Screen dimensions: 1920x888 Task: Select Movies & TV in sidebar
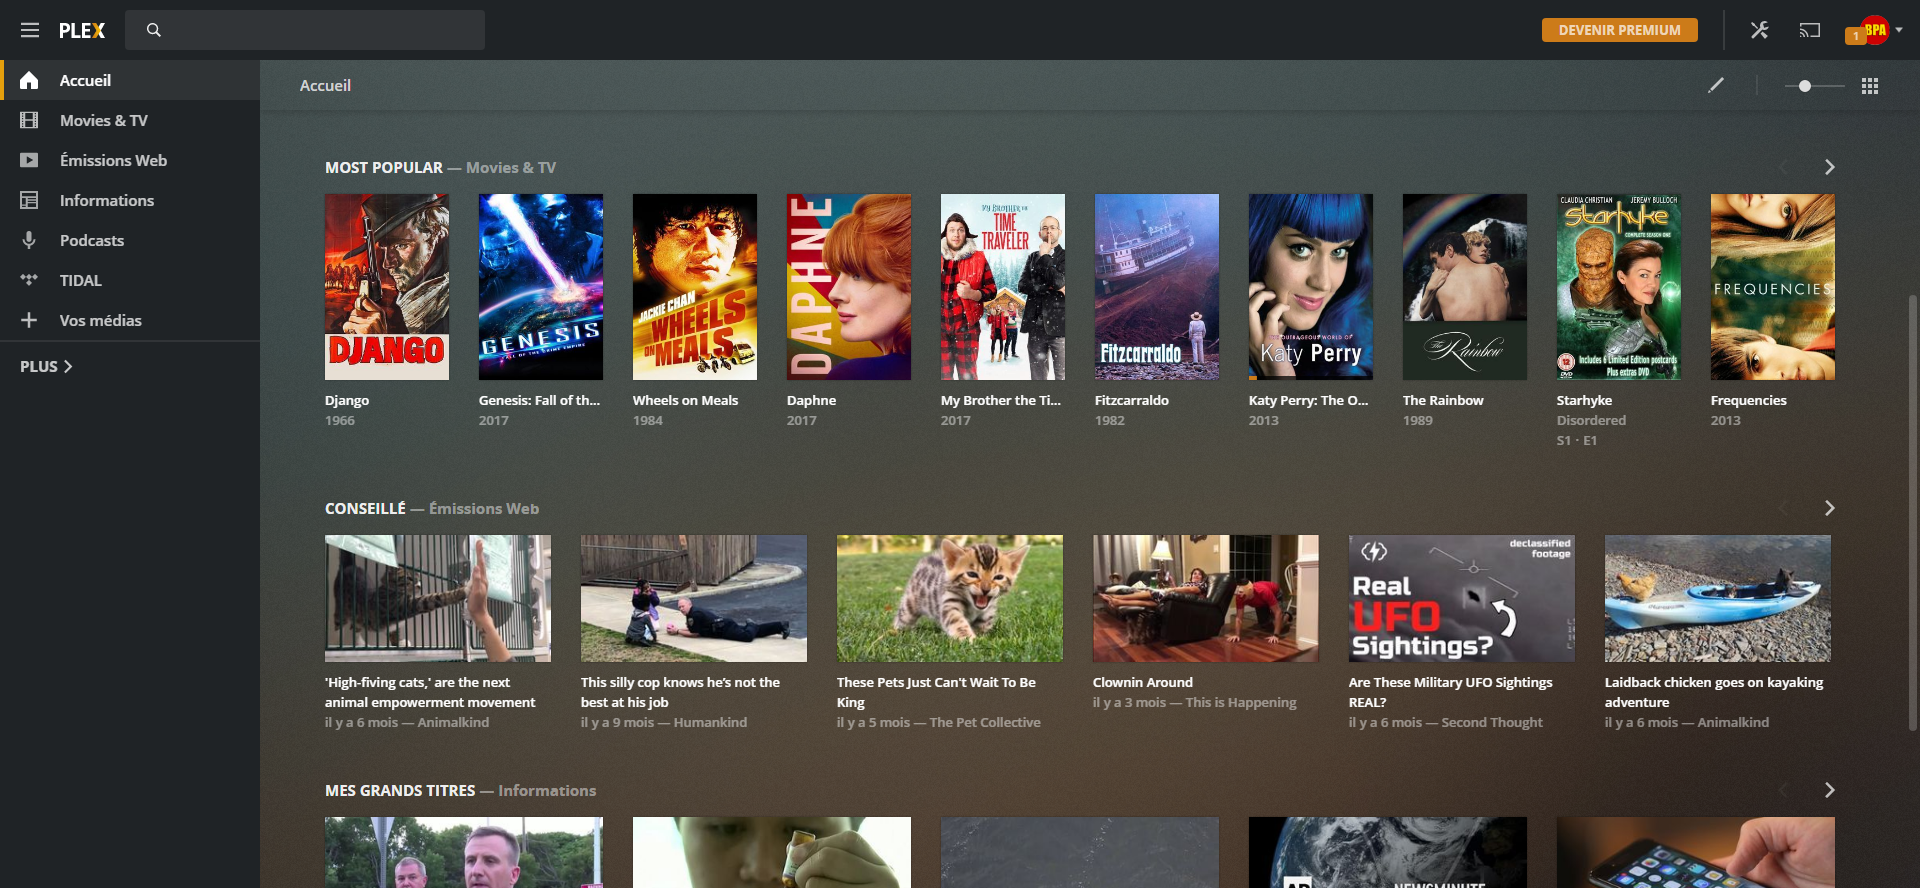103,120
